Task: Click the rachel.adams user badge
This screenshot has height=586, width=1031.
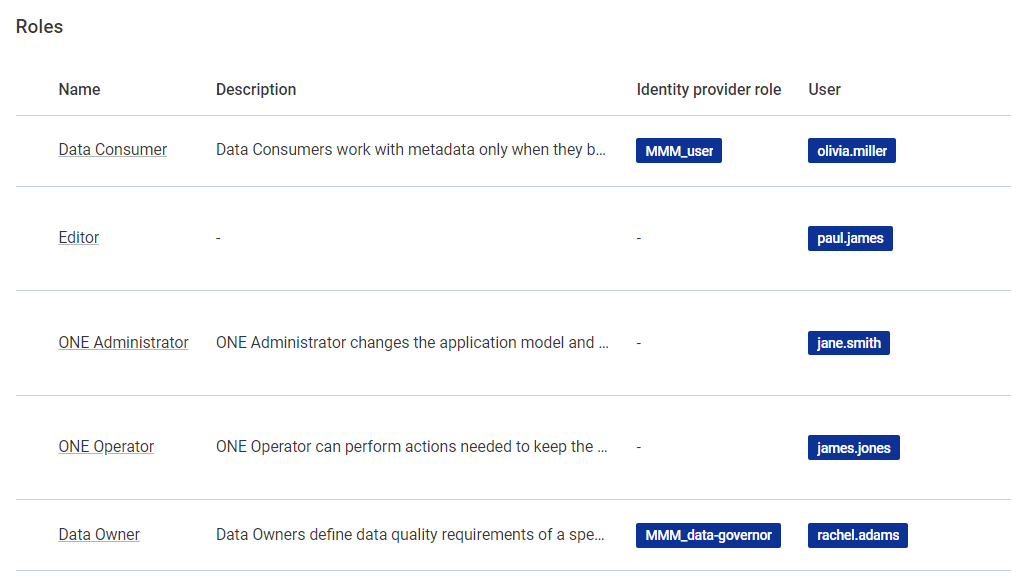Action: pos(857,535)
